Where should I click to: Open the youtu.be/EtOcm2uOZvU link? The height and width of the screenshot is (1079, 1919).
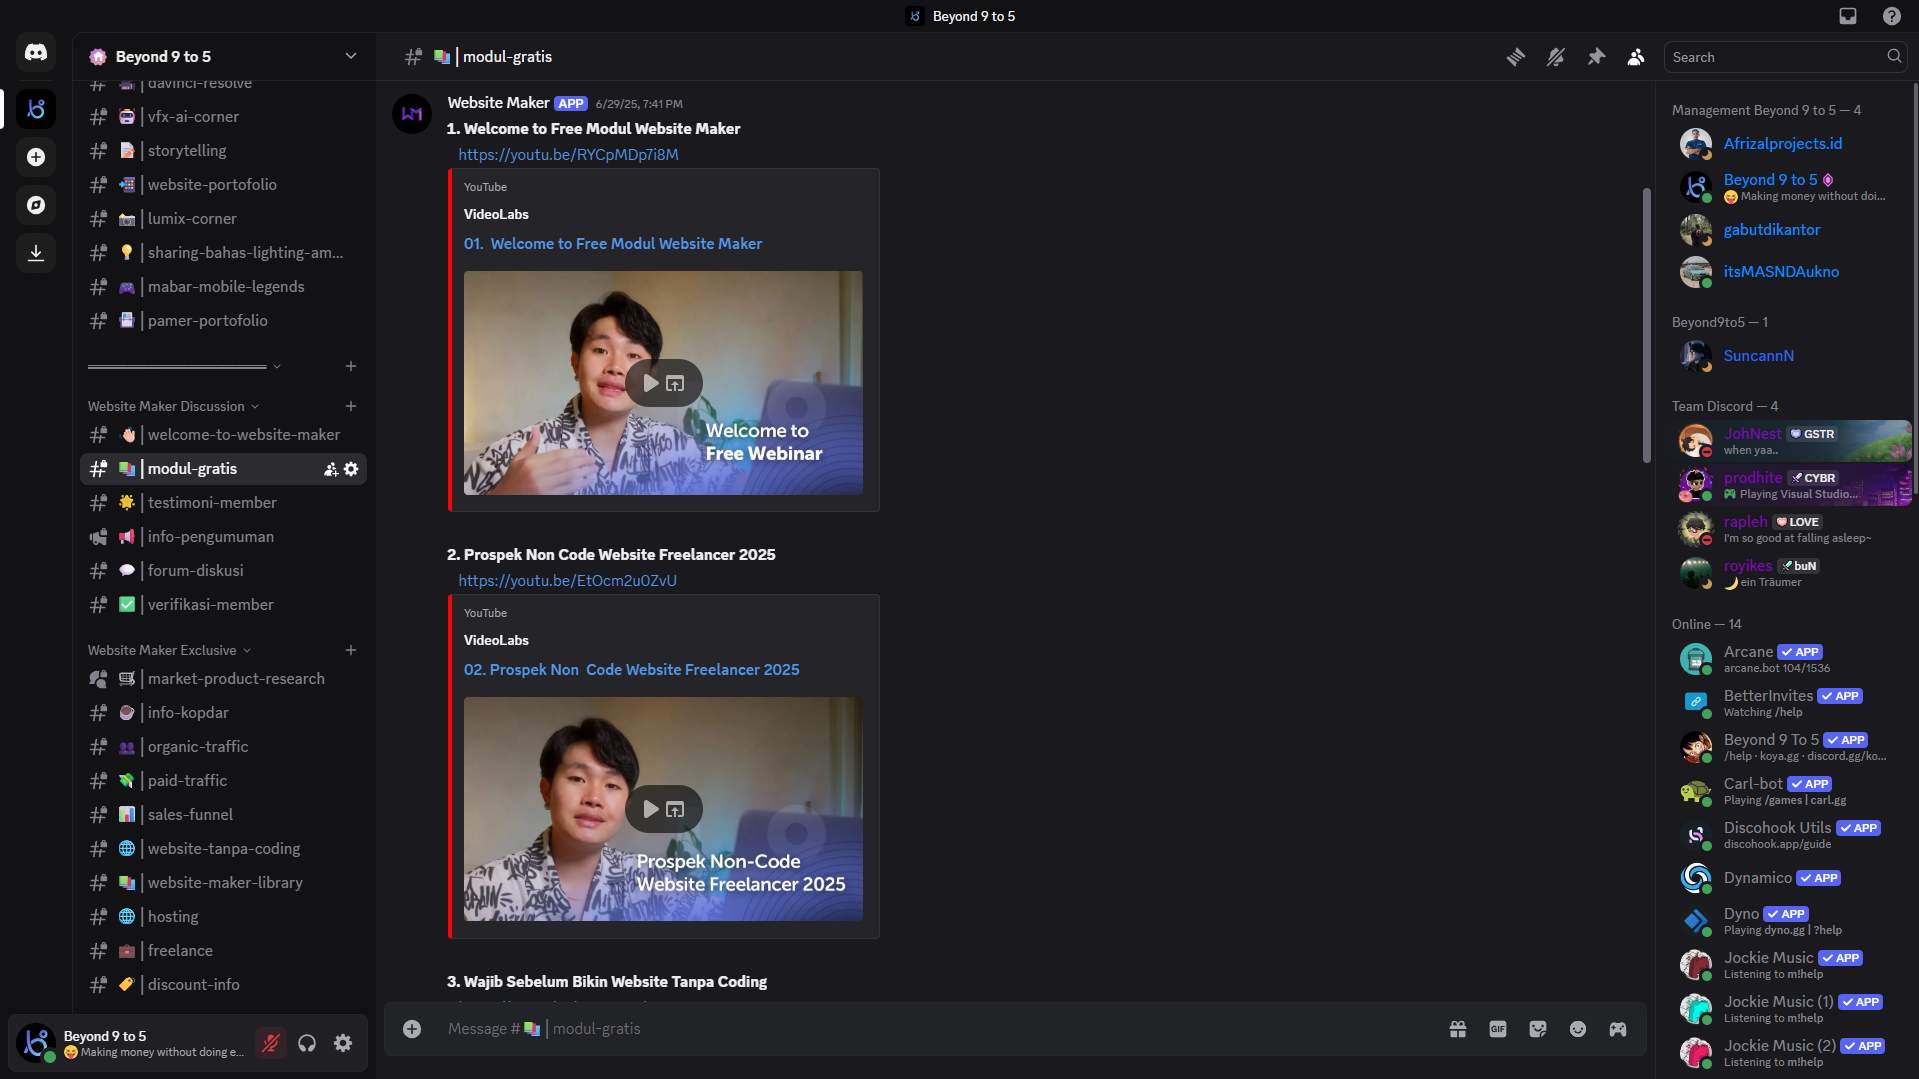(x=567, y=581)
